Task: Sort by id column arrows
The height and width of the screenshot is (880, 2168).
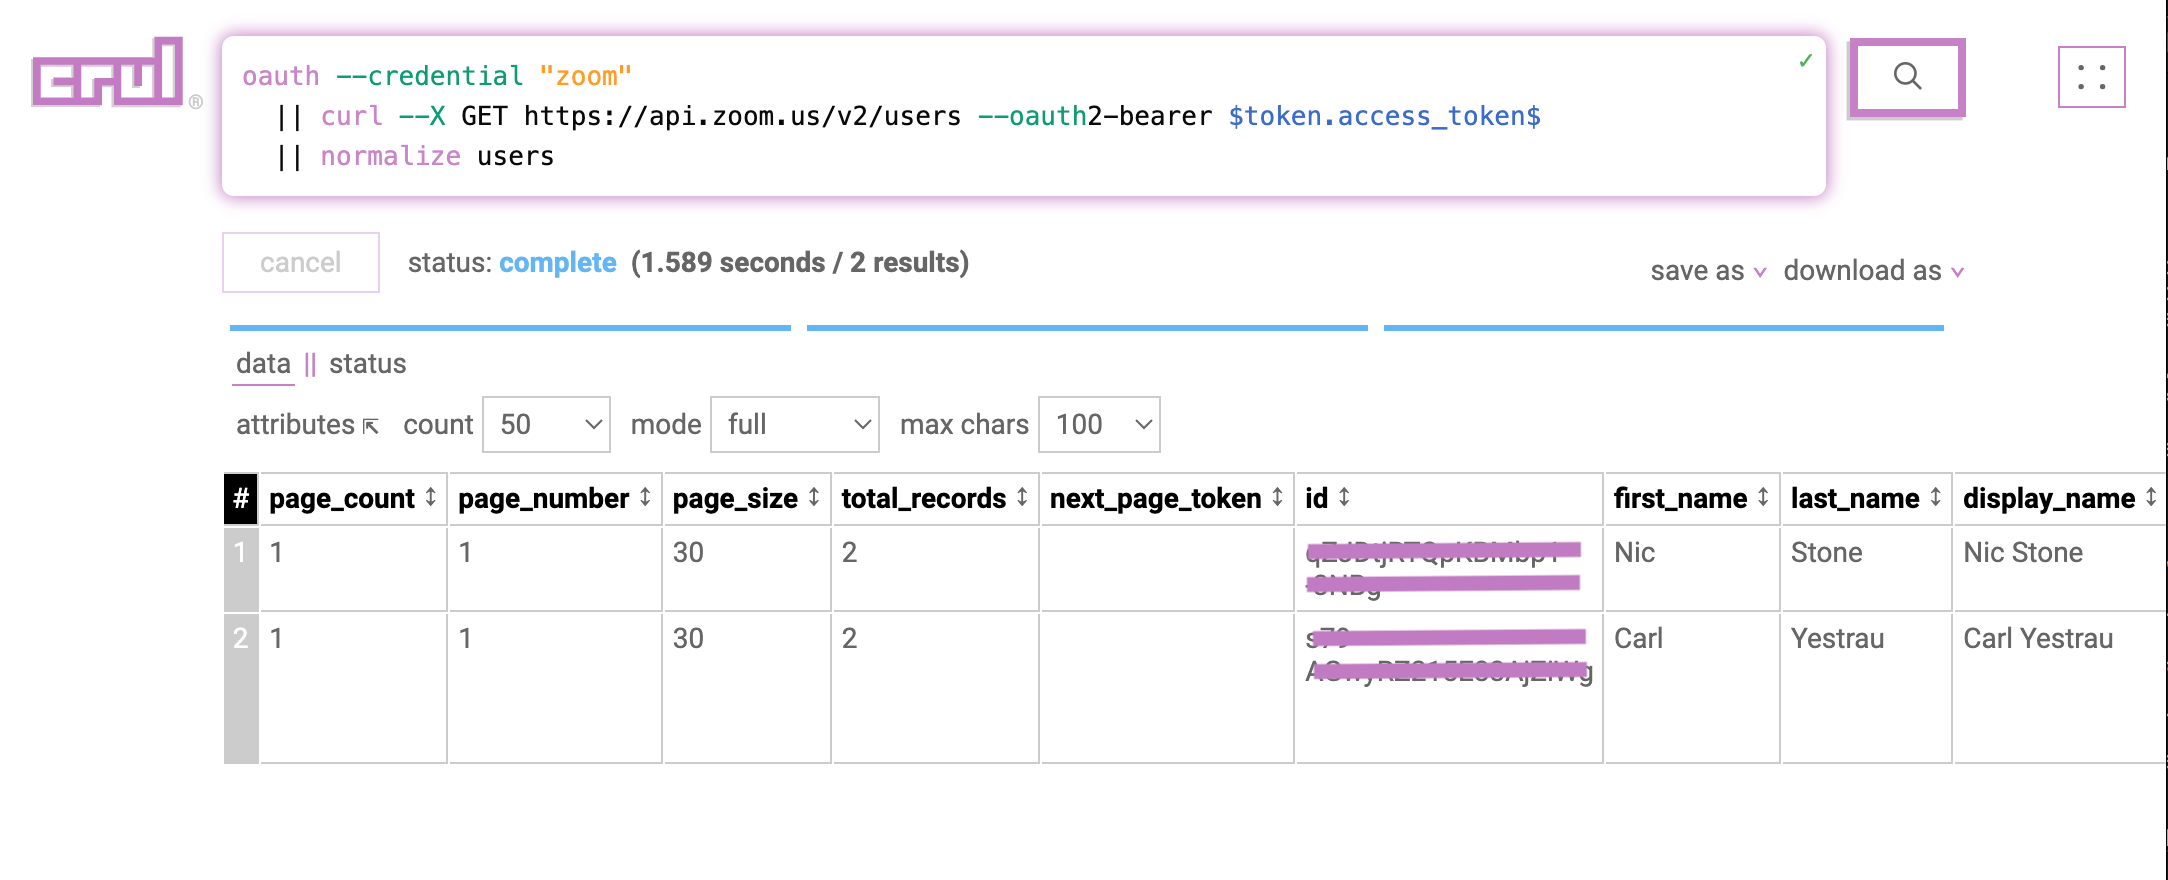Action: point(1345,497)
